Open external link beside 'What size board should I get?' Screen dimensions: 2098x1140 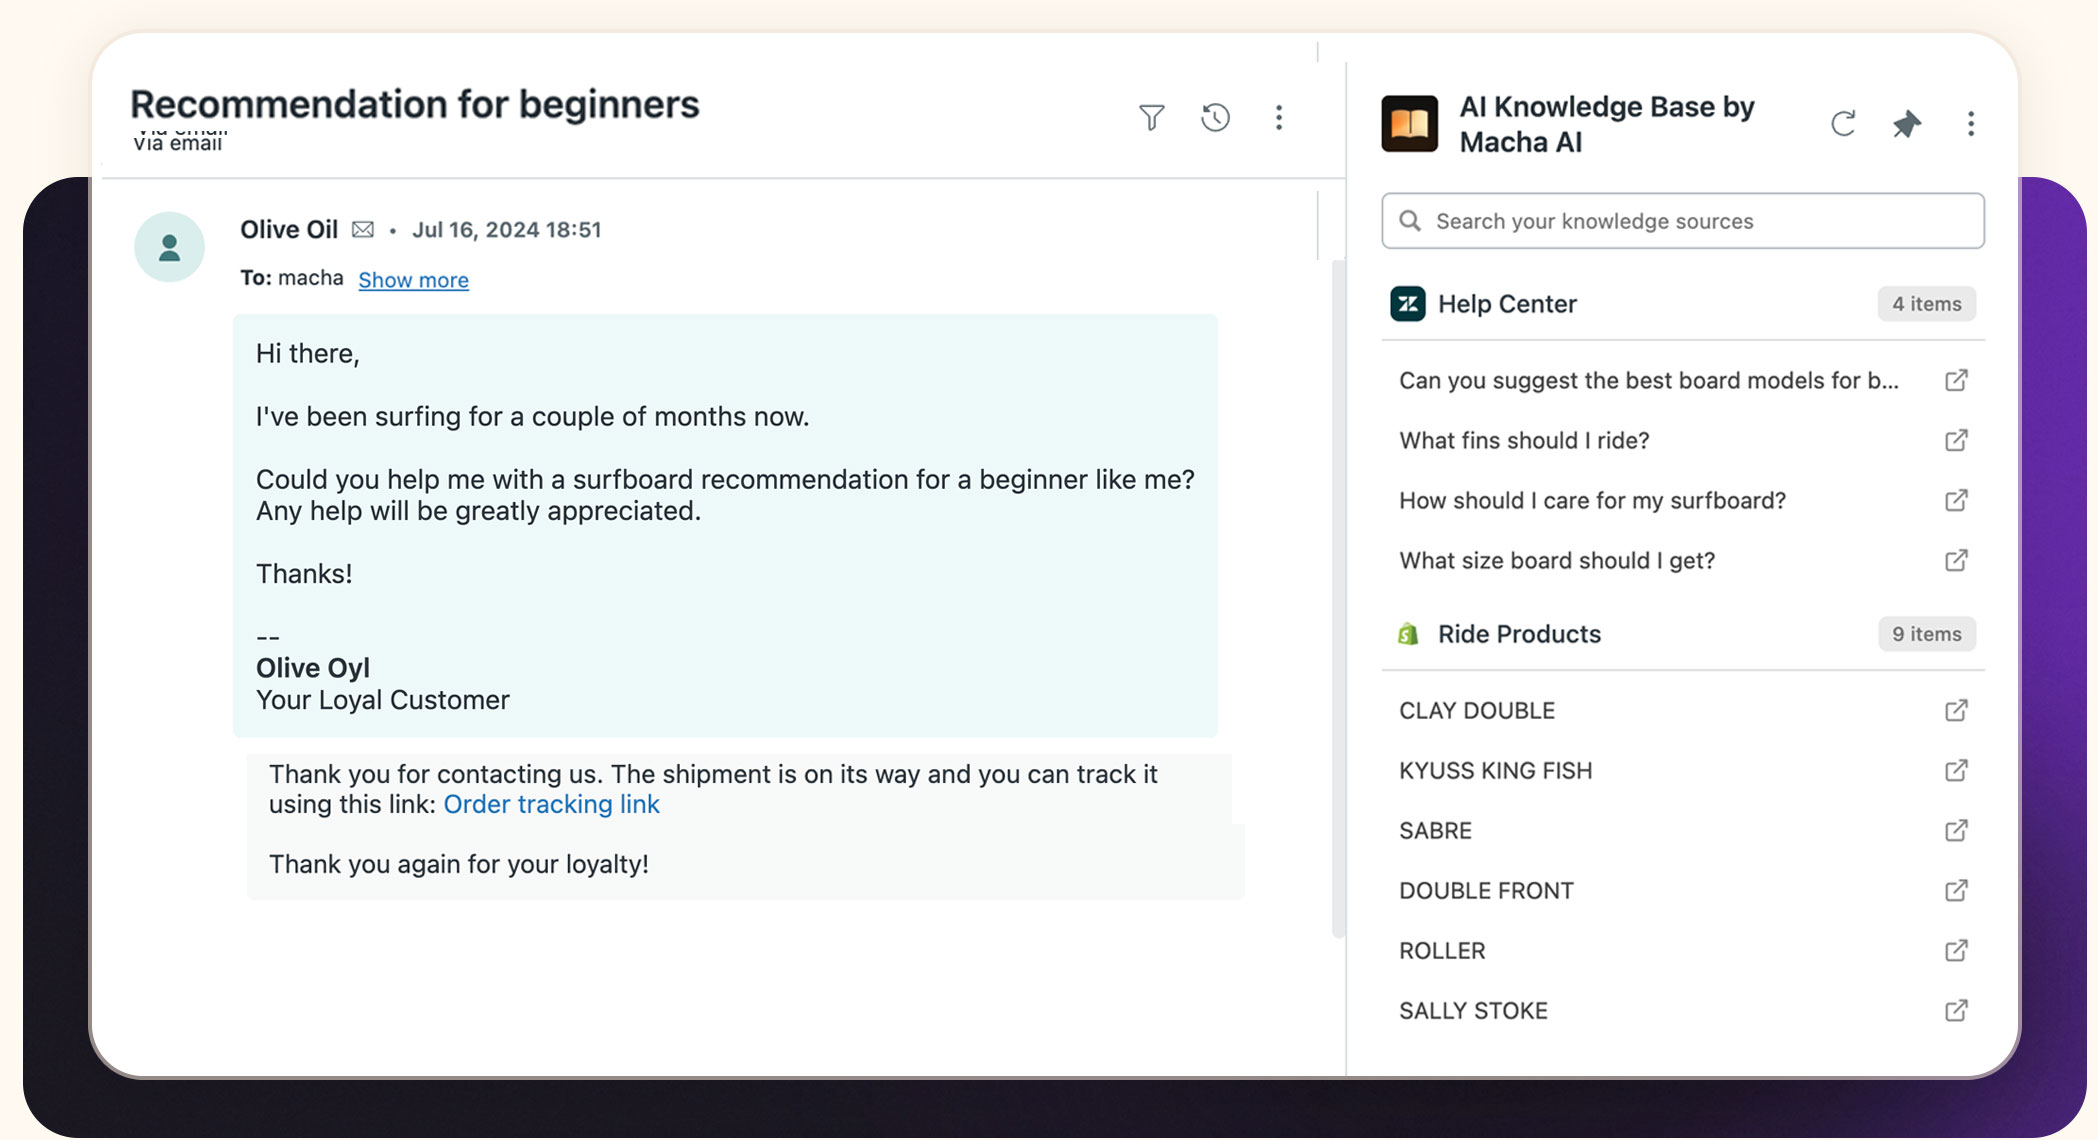pyautogui.click(x=1956, y=560)
